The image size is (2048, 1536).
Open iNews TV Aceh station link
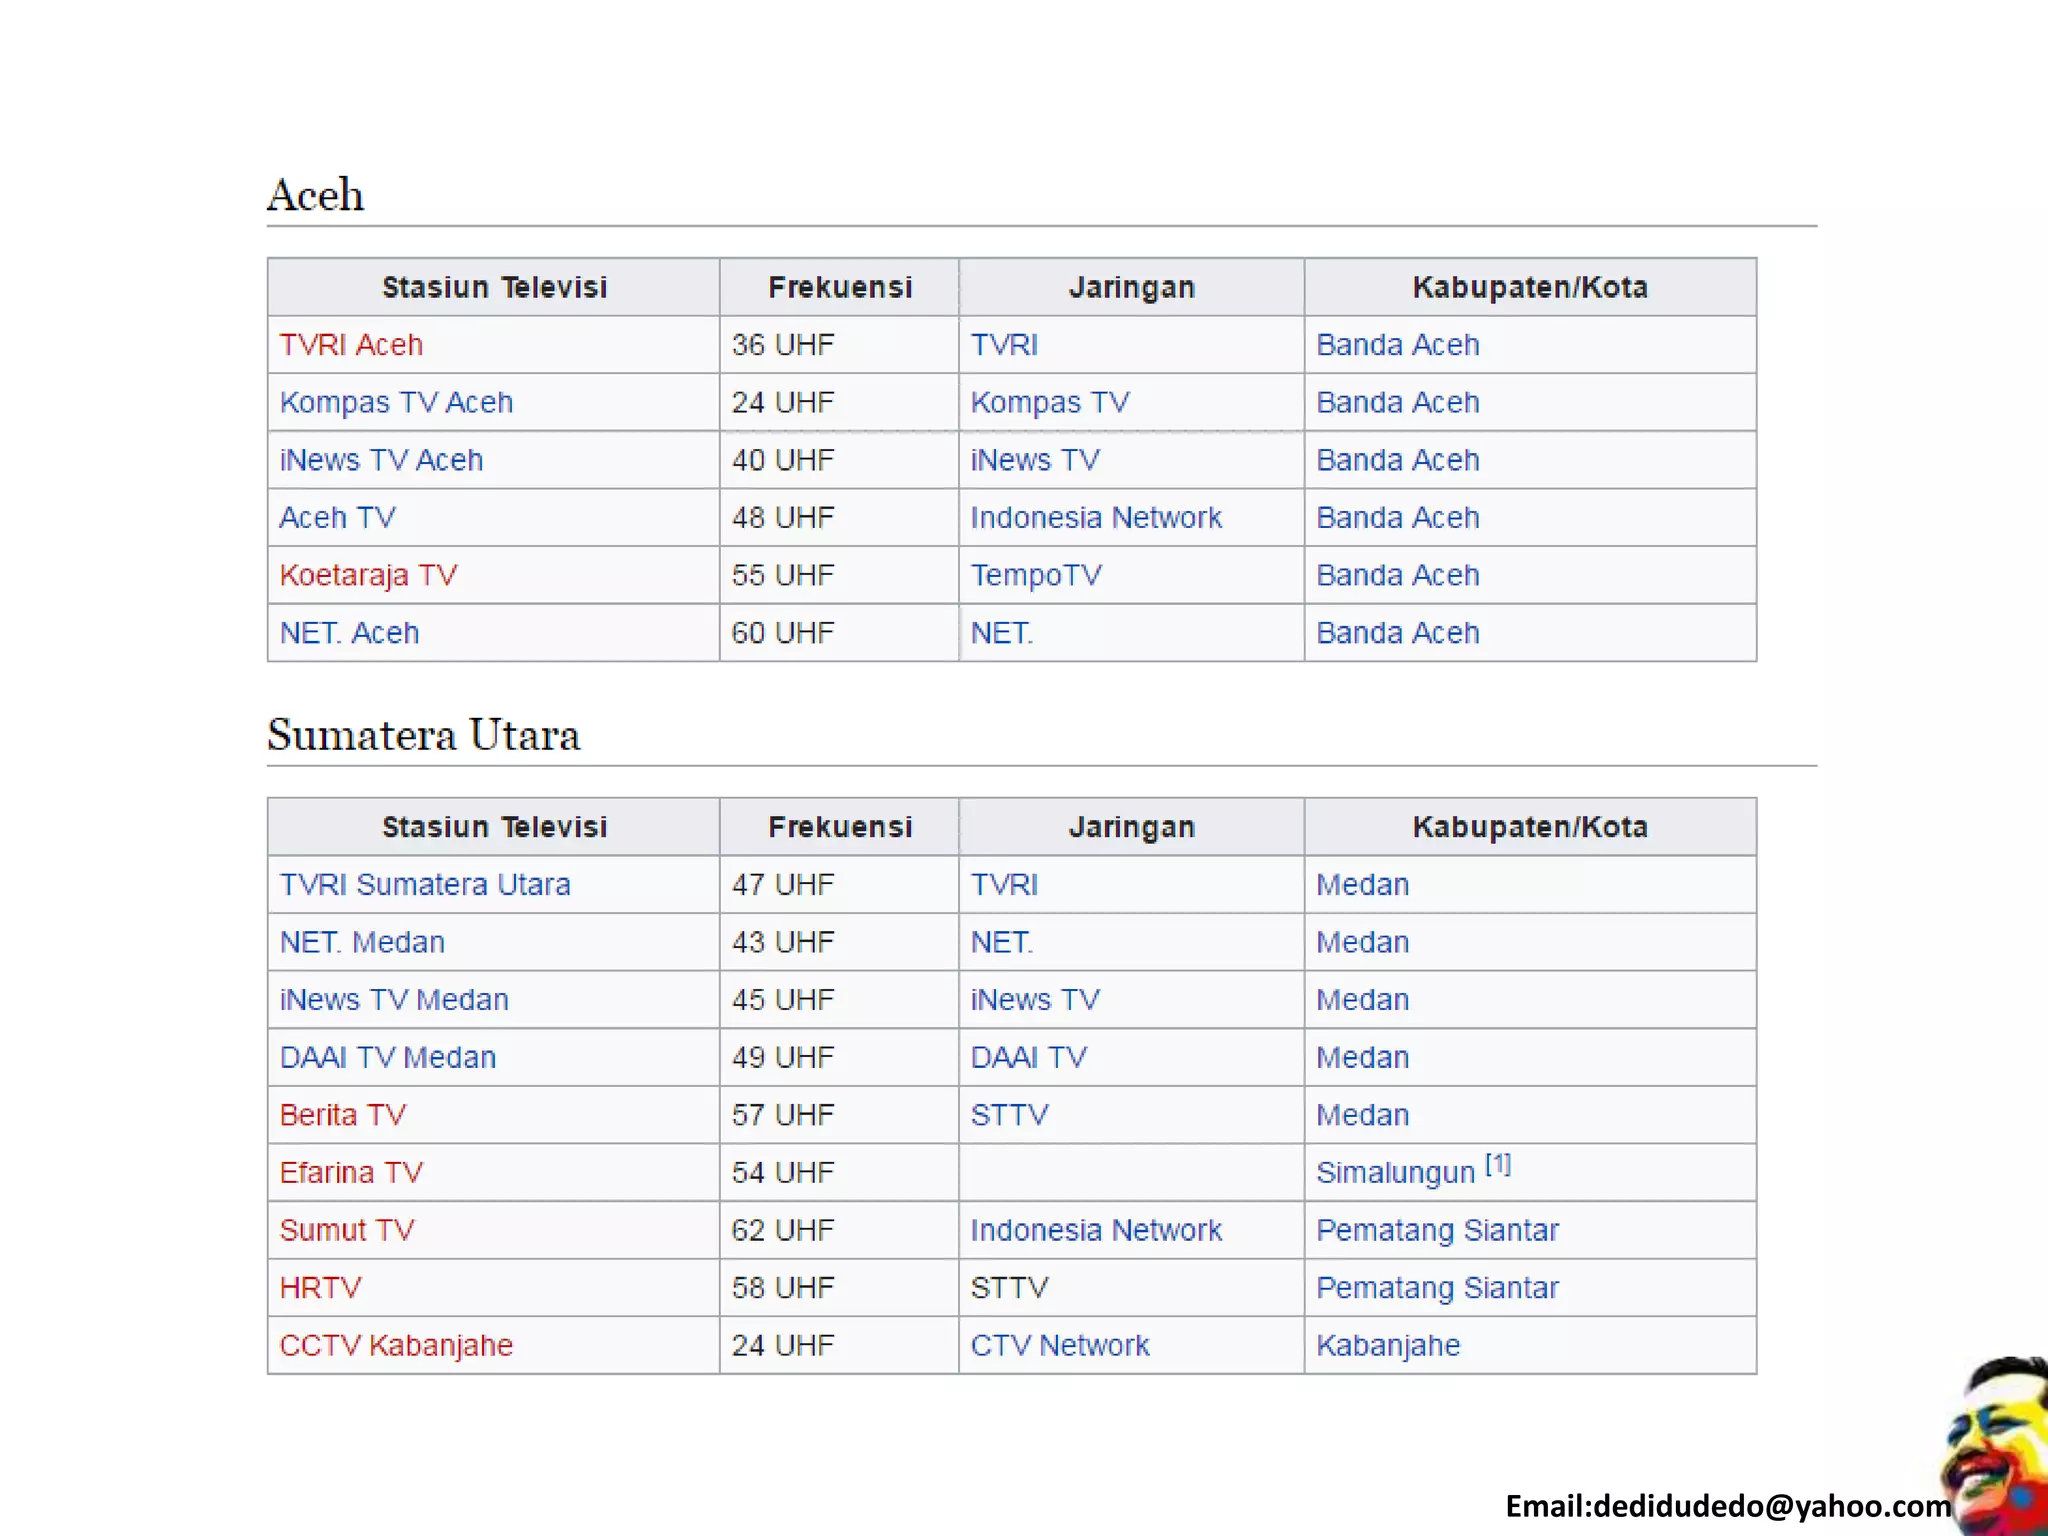(x=381, y=460)
